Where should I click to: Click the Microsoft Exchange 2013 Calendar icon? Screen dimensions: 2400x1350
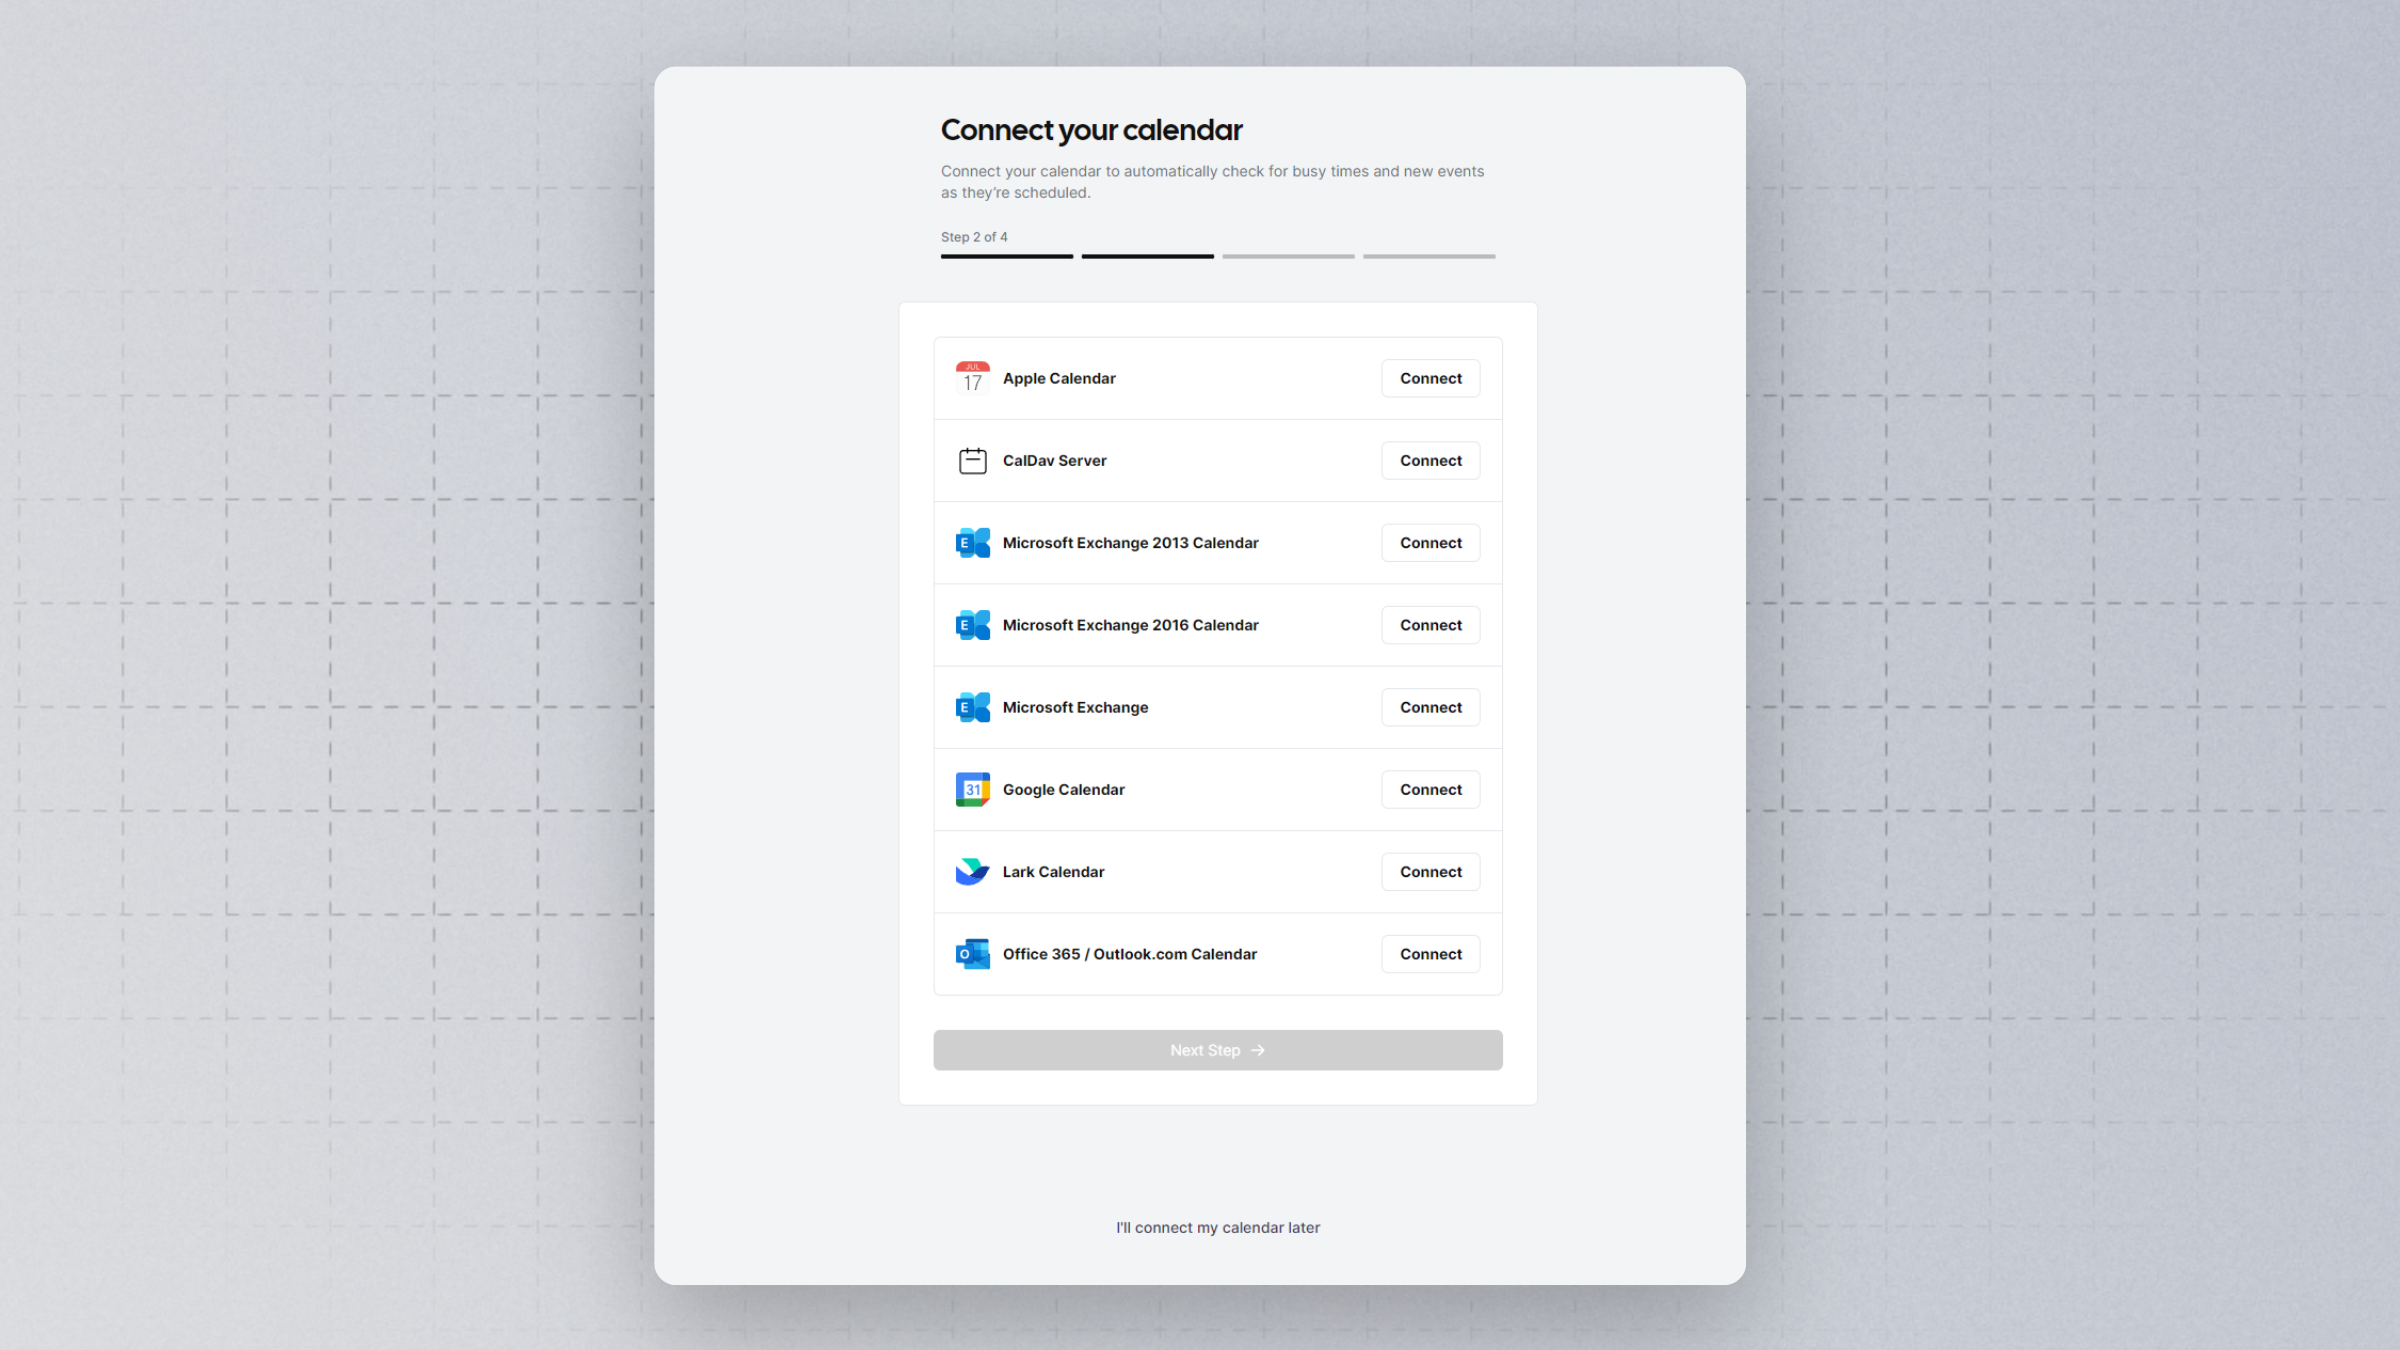coord(972,543)
